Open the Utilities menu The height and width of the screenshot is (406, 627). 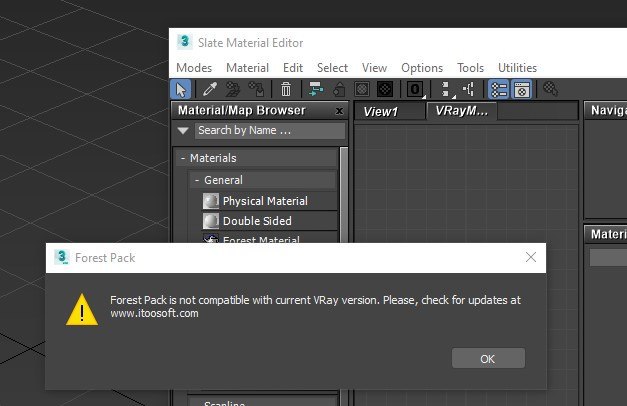click(x=517, y=68)
